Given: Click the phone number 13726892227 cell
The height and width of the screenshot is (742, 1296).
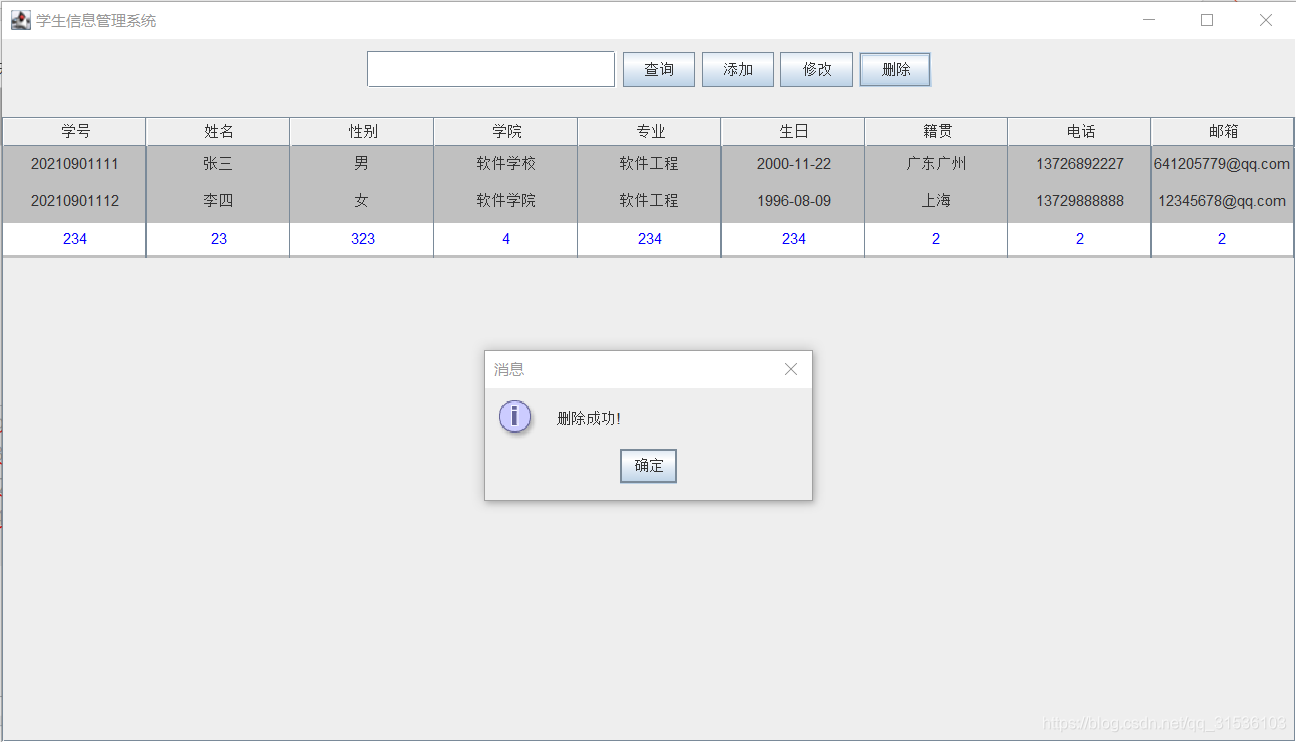Looking at the screenshot, I should coord(1078,163).
